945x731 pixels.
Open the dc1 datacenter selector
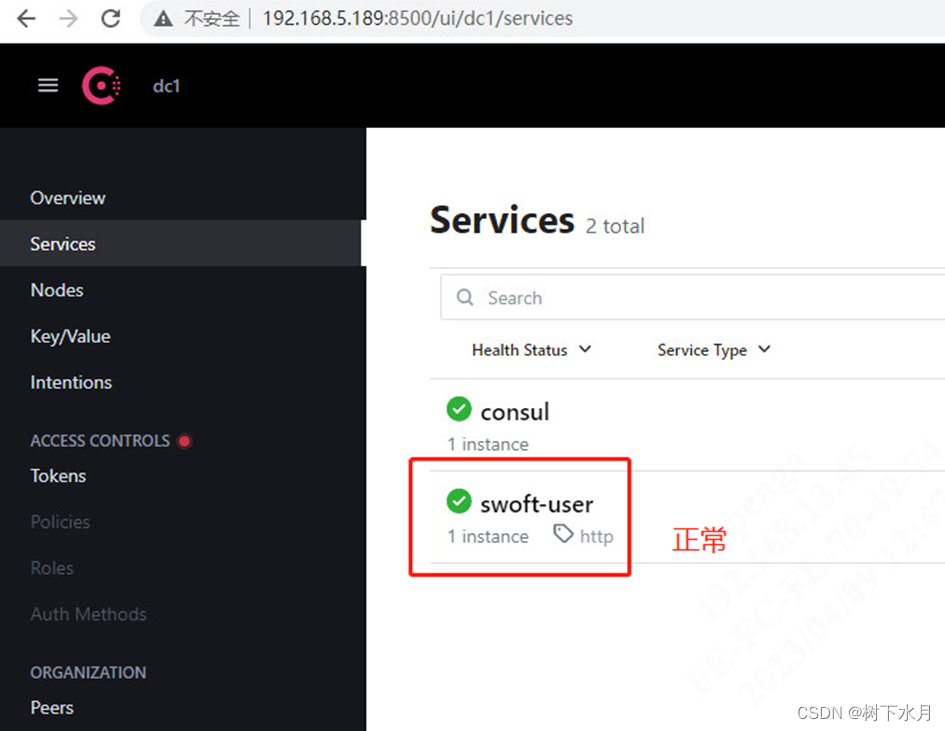pyautogui.click(x=166, y=86)
